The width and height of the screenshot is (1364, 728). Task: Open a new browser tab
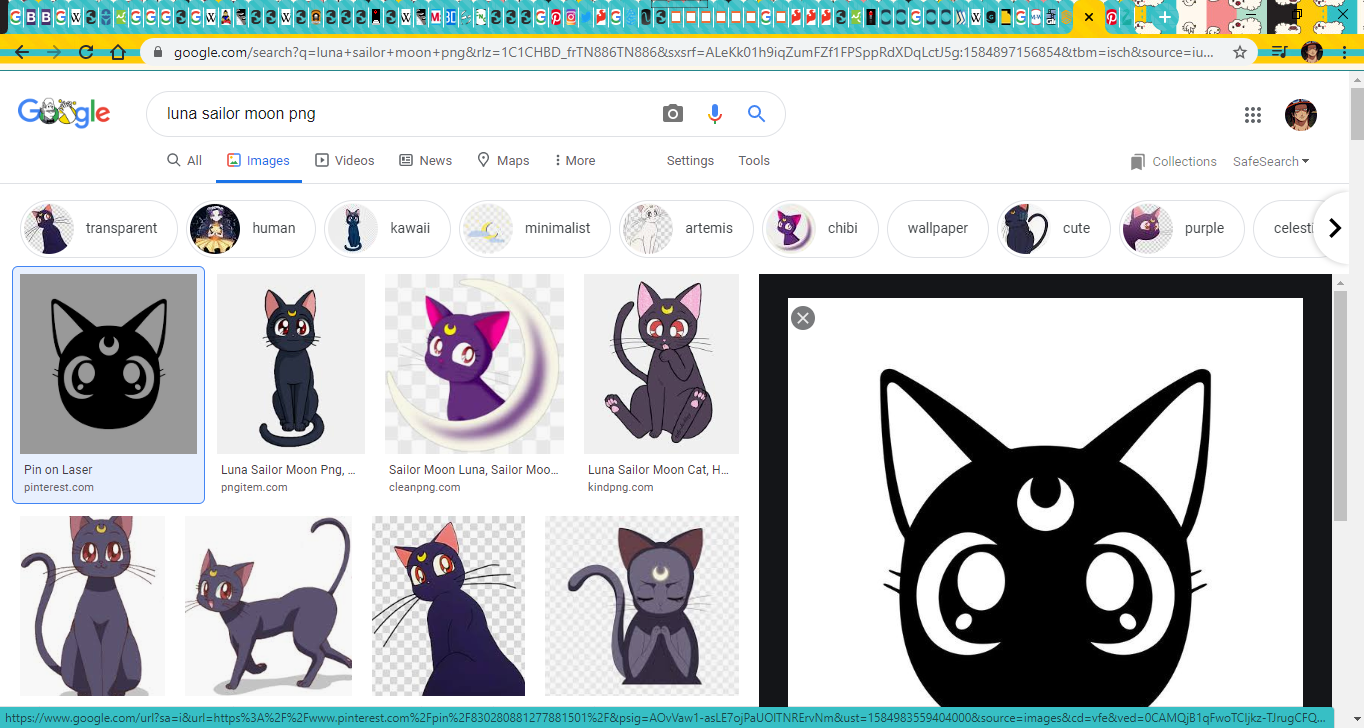coord(1165,17)
